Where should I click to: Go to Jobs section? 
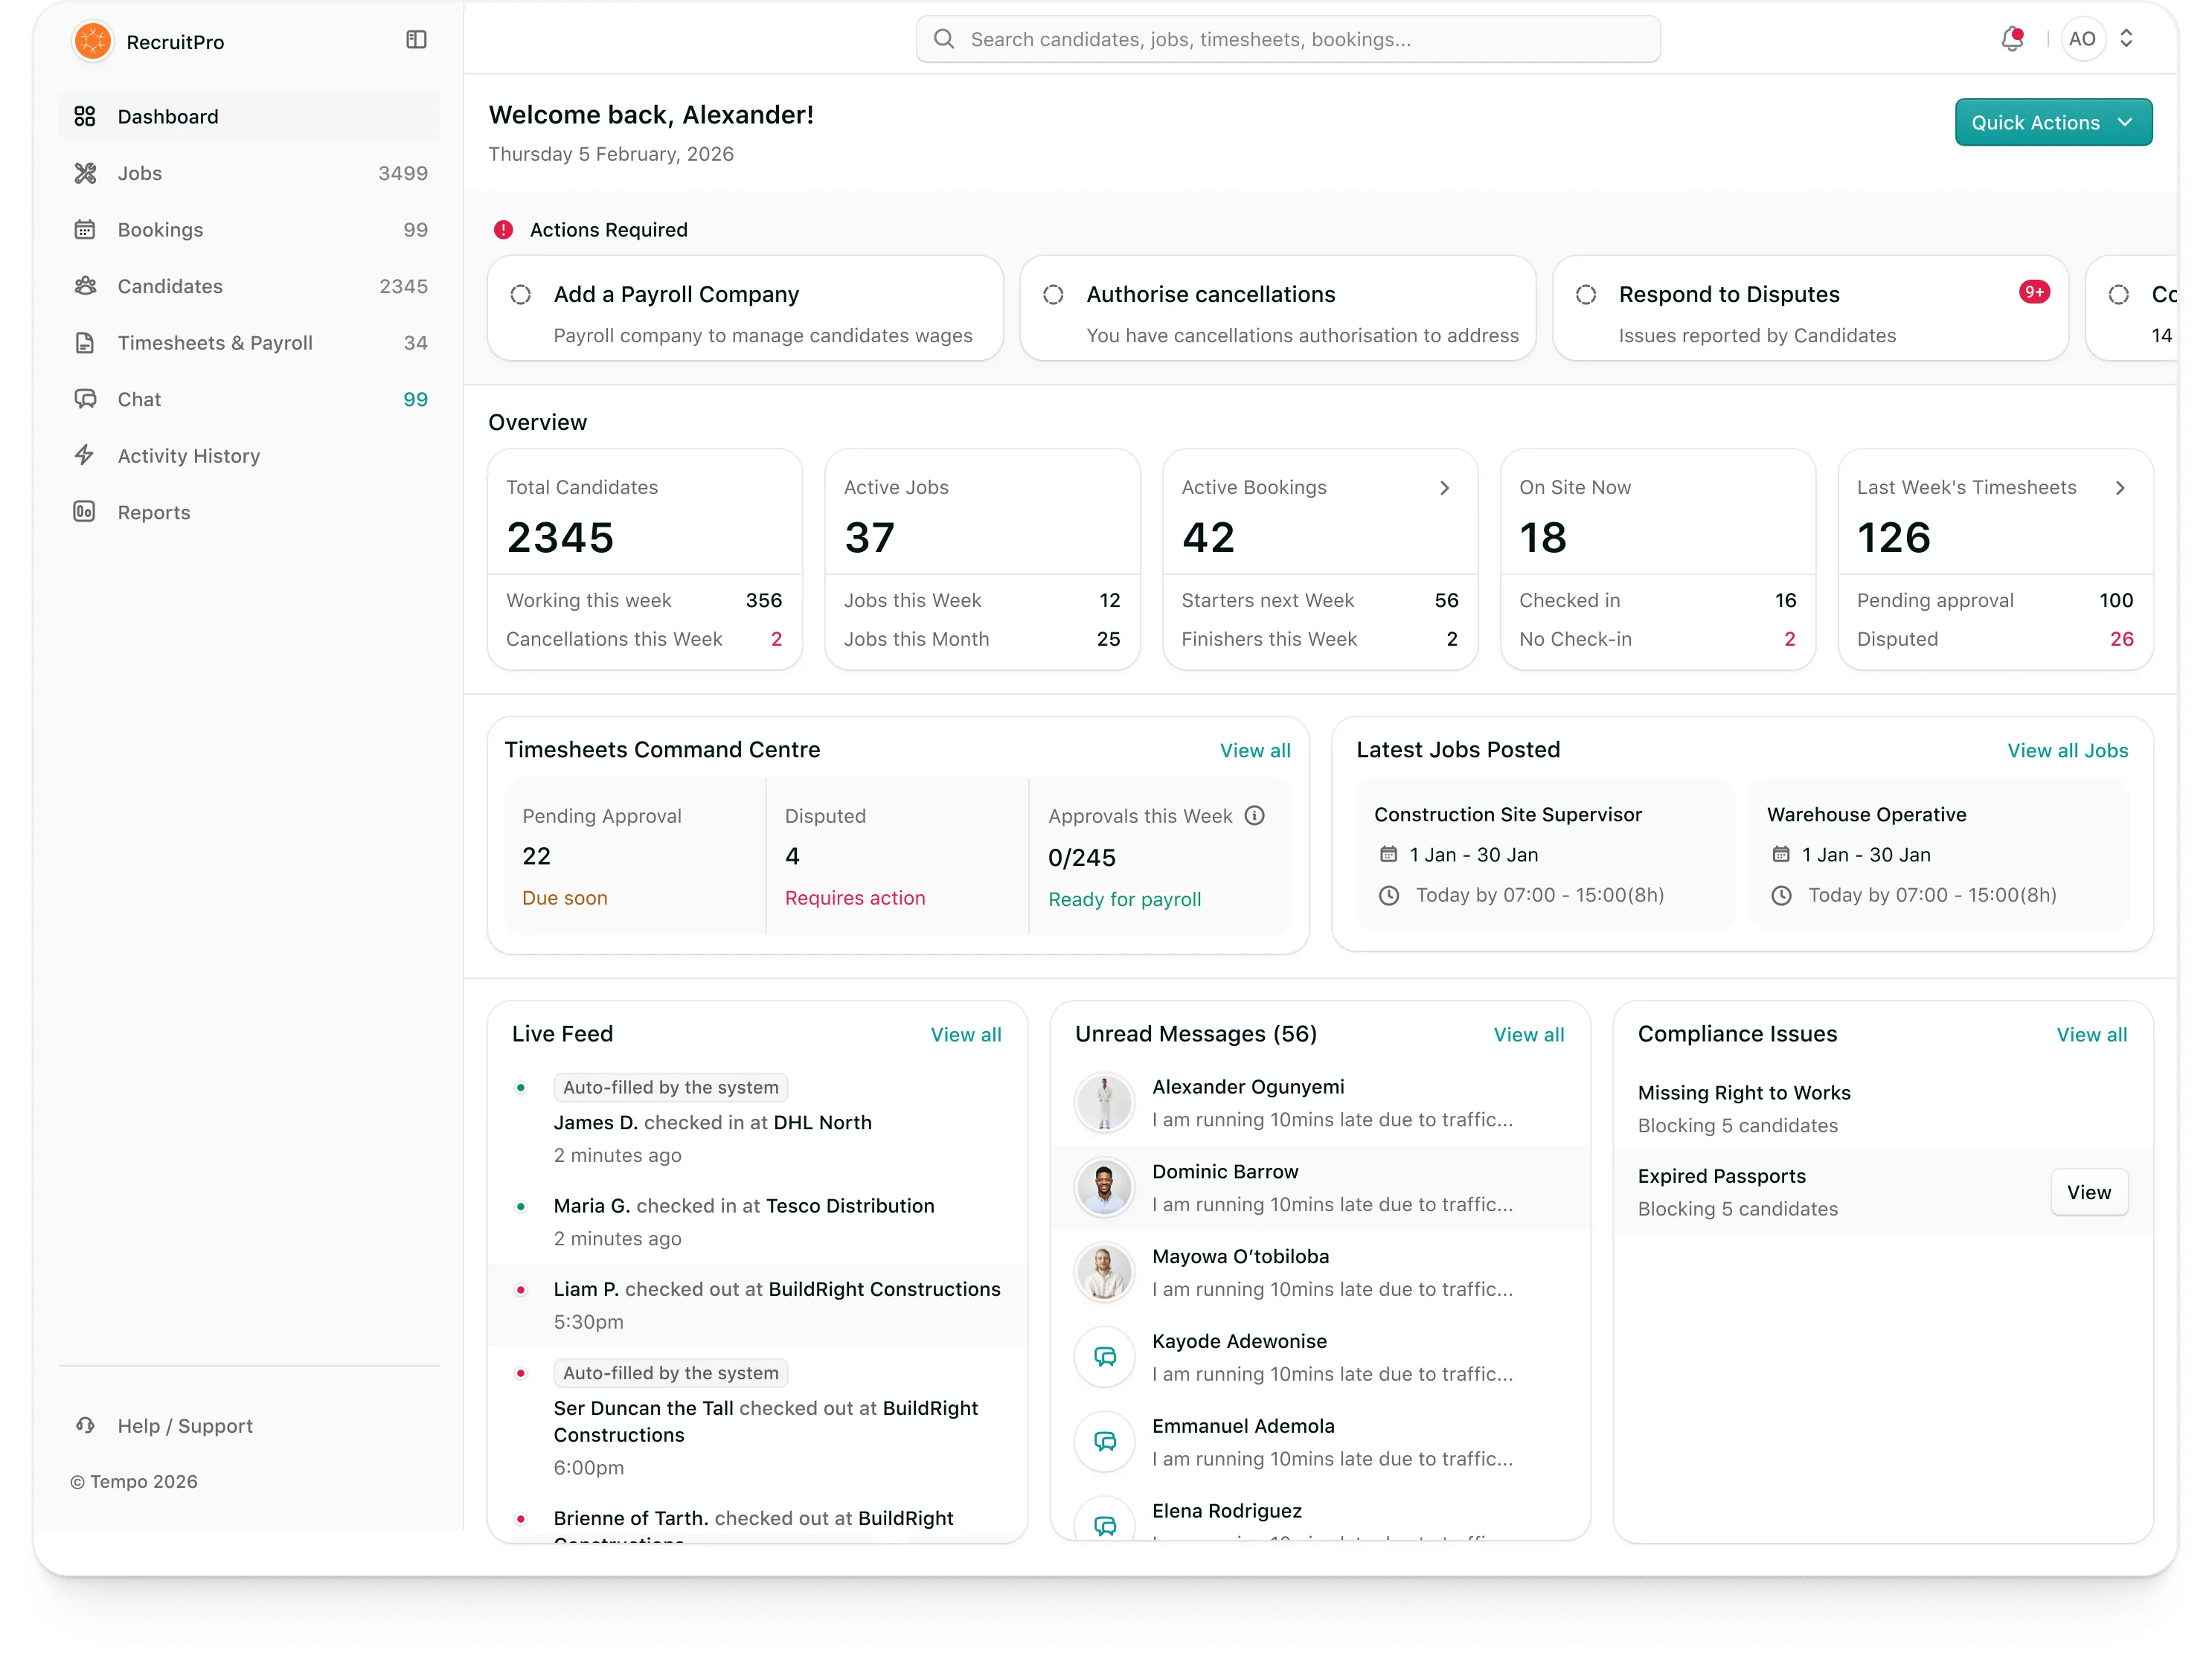(x=249, y=173)
